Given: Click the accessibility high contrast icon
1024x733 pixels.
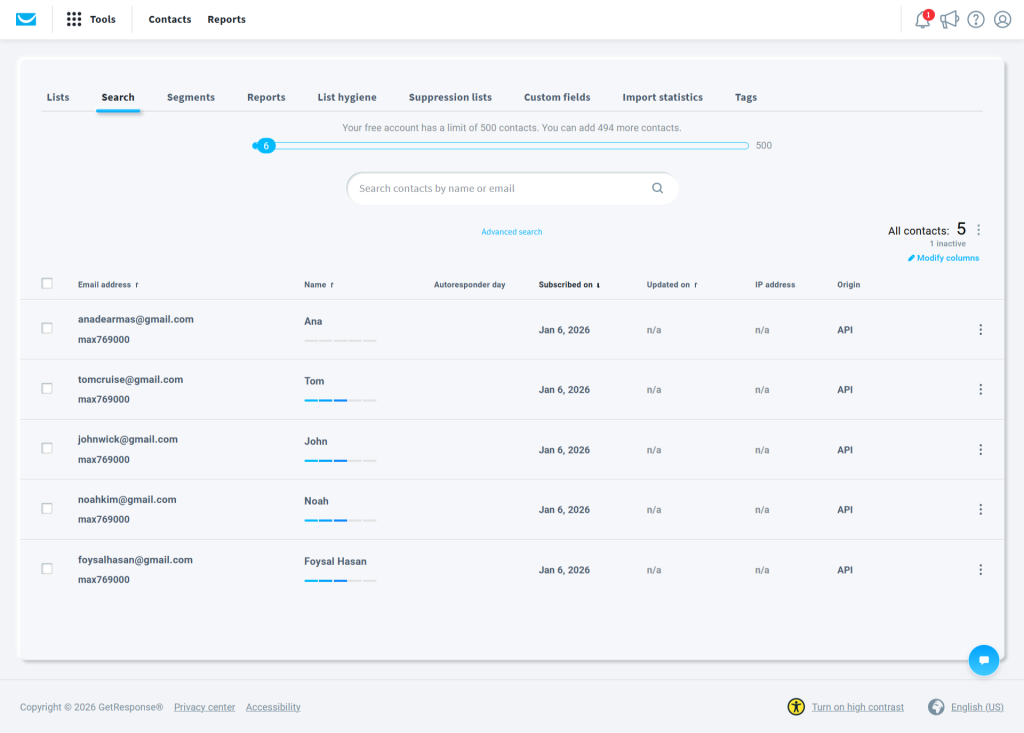Looking at the screenshot, I should pyautogui.click(x=796, y=707).
